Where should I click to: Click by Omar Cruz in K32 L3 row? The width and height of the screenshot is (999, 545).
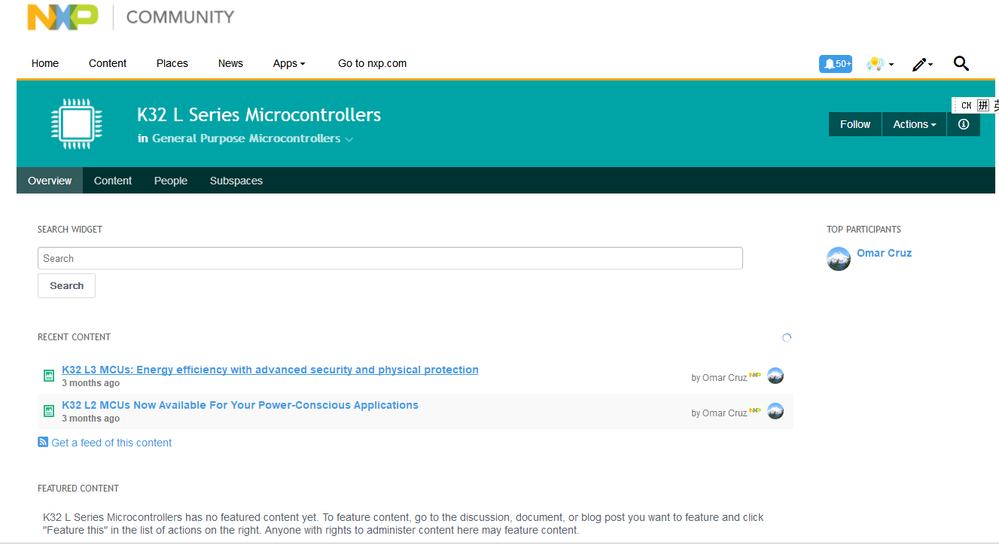(x=719, y=377)
